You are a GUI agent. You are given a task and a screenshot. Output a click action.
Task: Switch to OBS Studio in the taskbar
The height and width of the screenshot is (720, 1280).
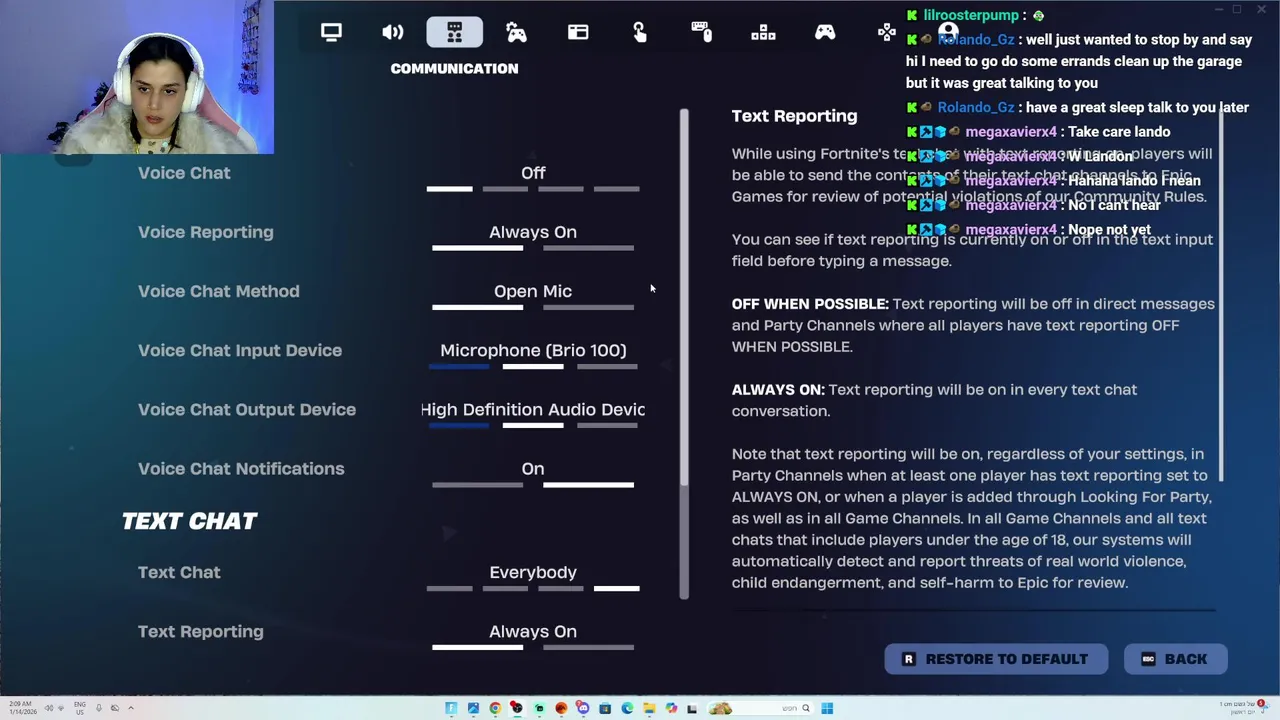coord(517,708)
